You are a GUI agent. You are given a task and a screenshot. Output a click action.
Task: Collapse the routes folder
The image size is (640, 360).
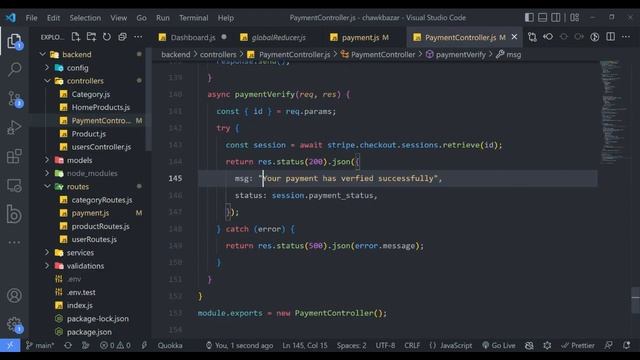tap(47, 187)
